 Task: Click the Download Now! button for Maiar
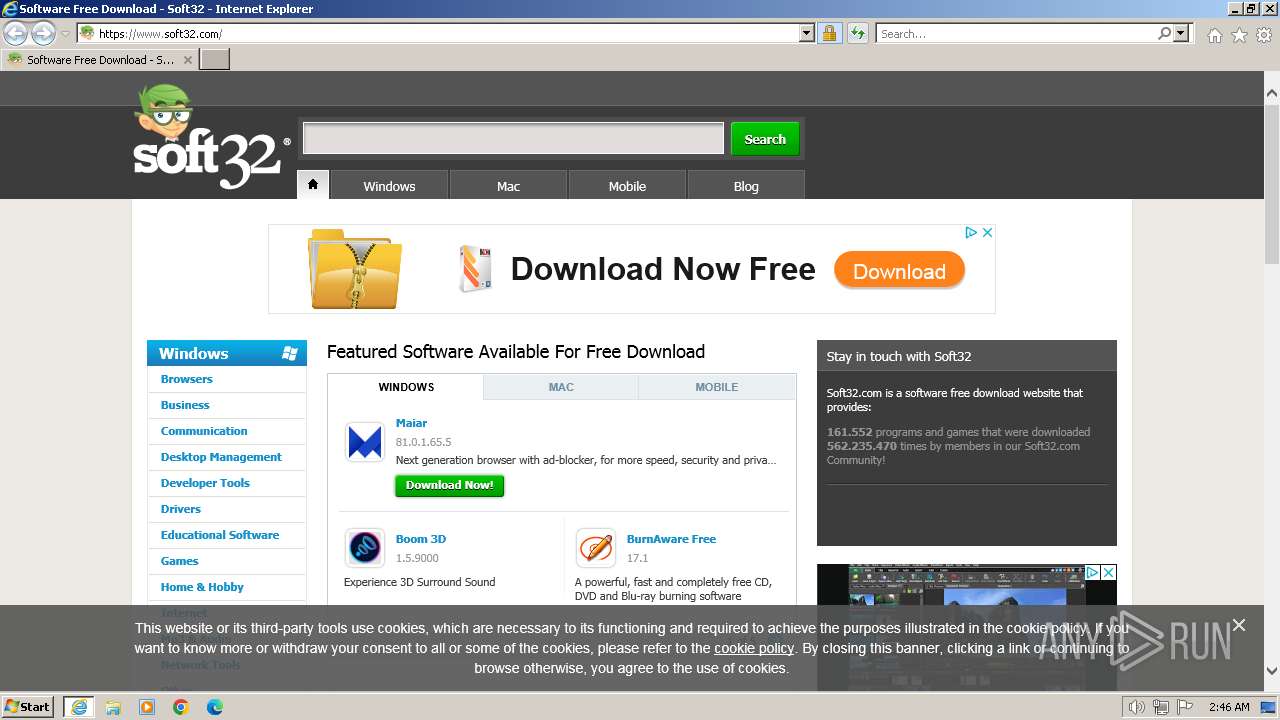point(450,485)
